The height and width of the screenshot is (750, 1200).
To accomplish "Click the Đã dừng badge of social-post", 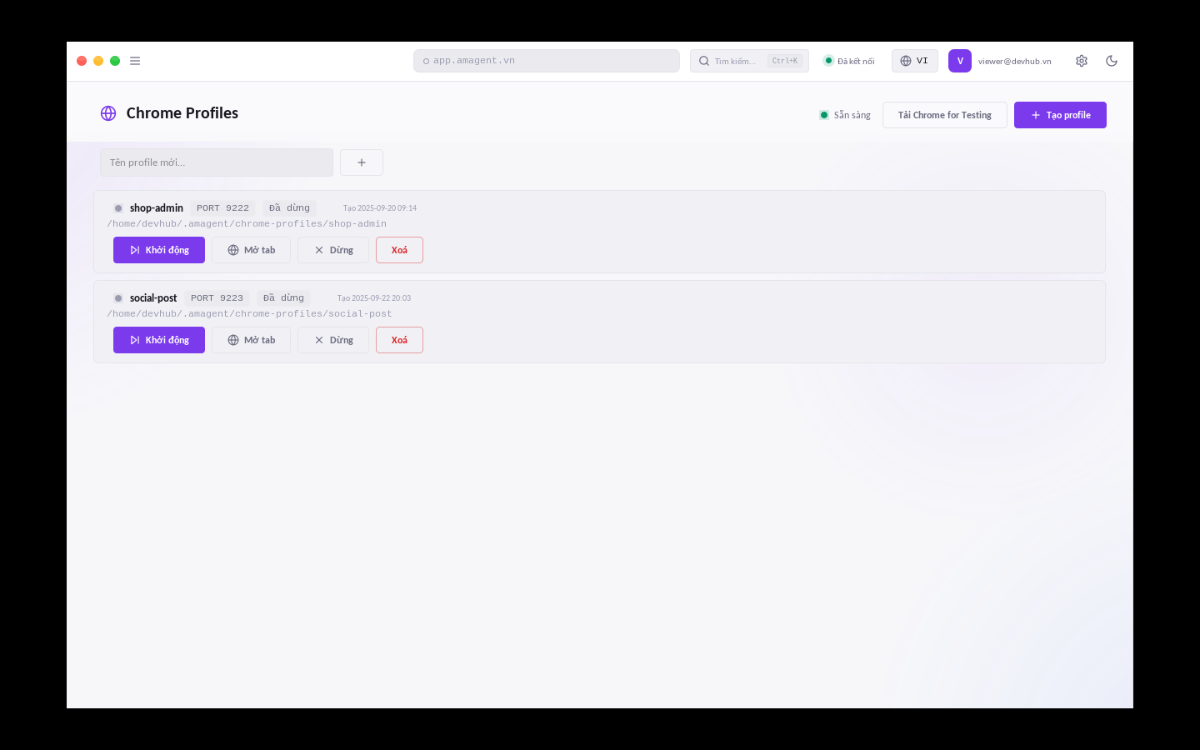I will coord(284,298).
